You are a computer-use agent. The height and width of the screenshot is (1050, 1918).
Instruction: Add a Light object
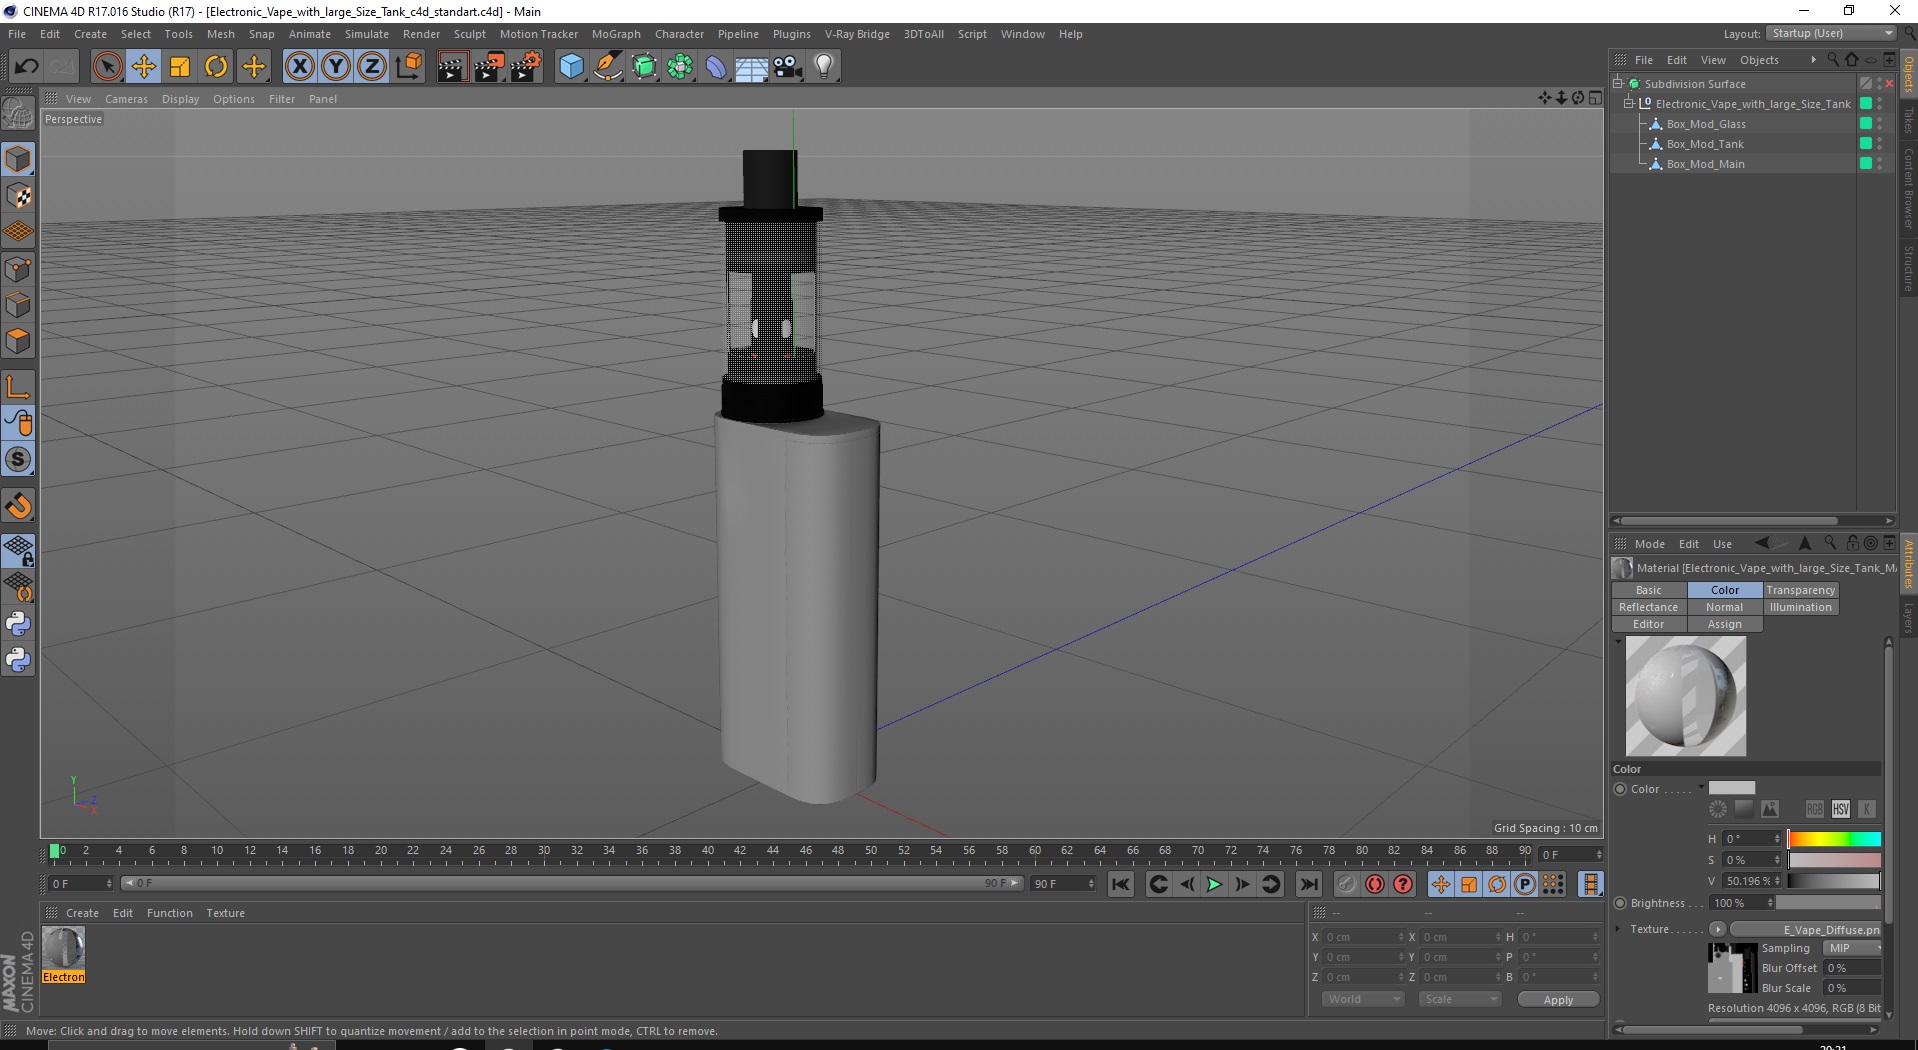click(x=824, y=67)
